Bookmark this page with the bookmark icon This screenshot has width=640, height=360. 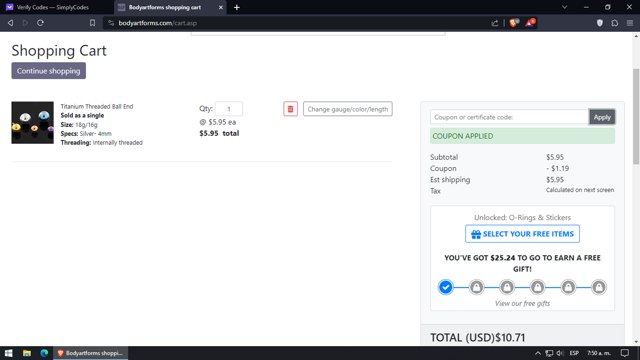tap(93, 23)
